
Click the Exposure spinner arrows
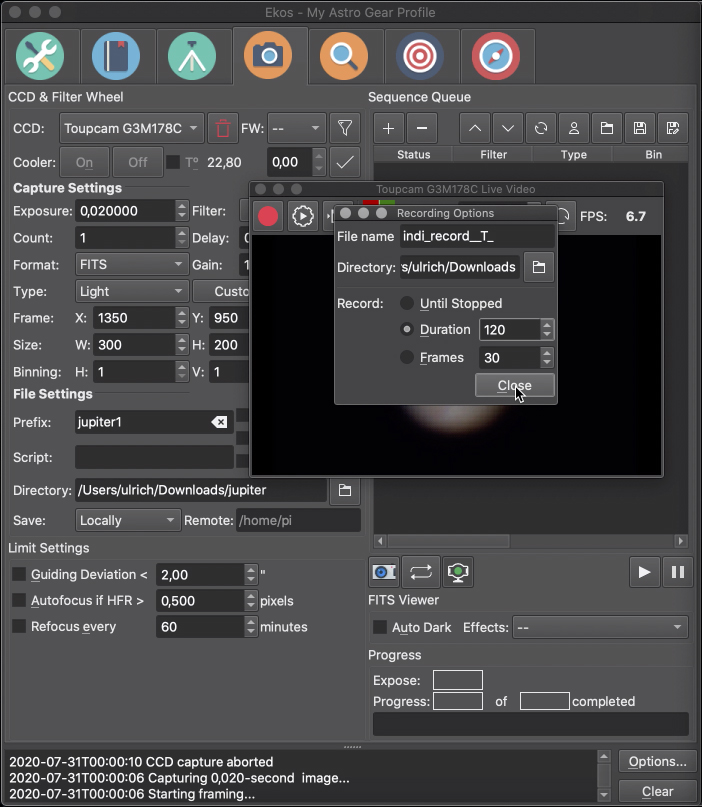click(x=182, y=211)
